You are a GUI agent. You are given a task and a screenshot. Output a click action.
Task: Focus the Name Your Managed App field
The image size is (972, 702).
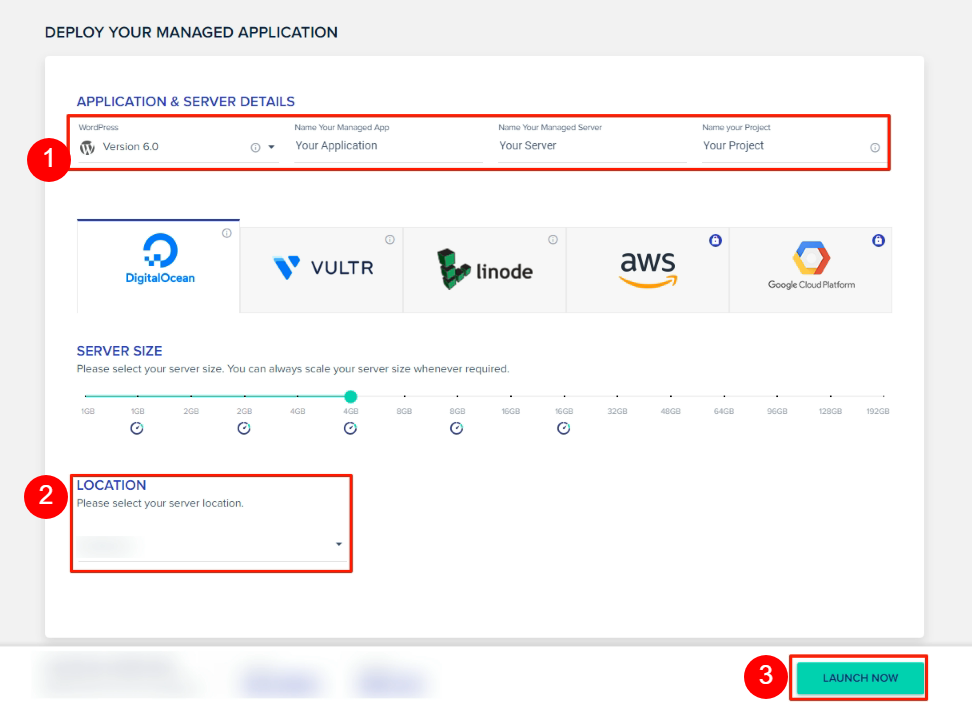[x=389, y=146]
